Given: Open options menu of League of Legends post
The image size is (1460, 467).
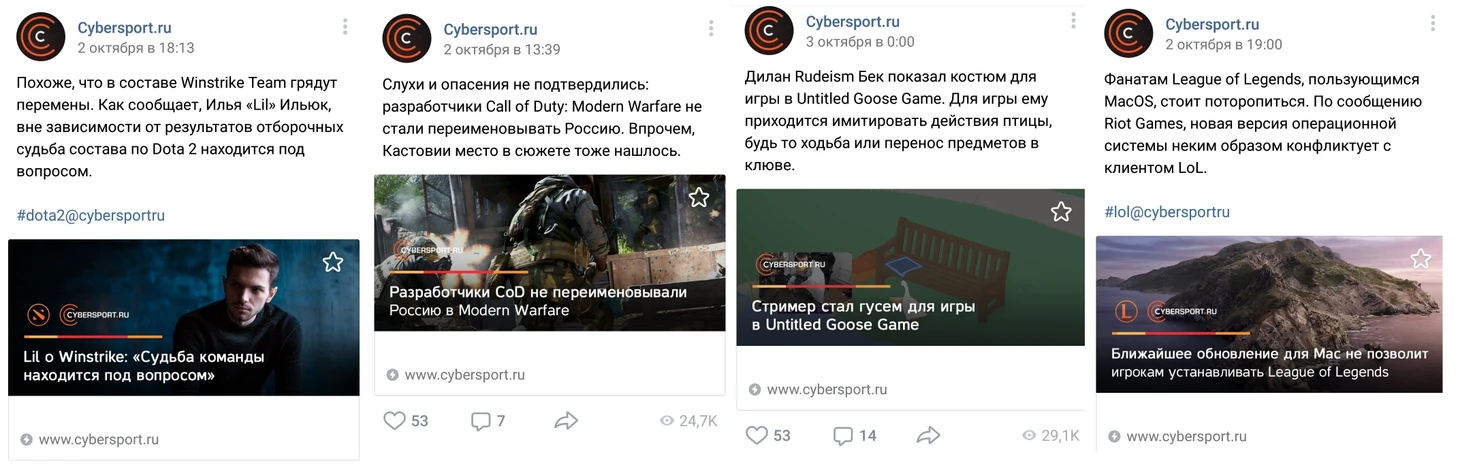Looking at the screenshot, I should click(x=1433, y=24).
